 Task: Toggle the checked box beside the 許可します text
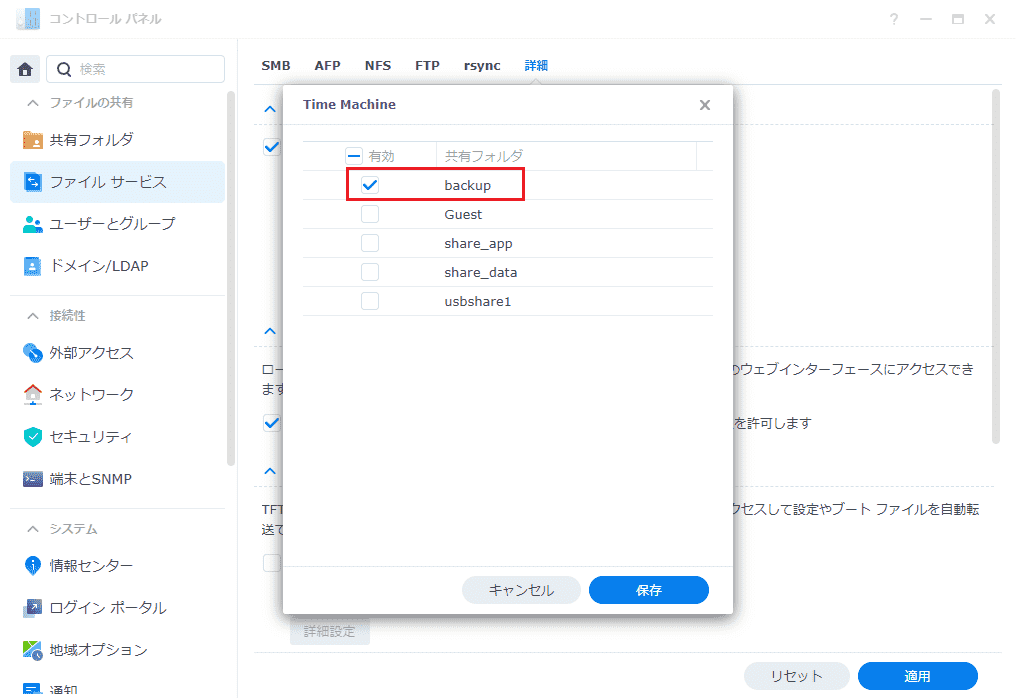(272, 423)
